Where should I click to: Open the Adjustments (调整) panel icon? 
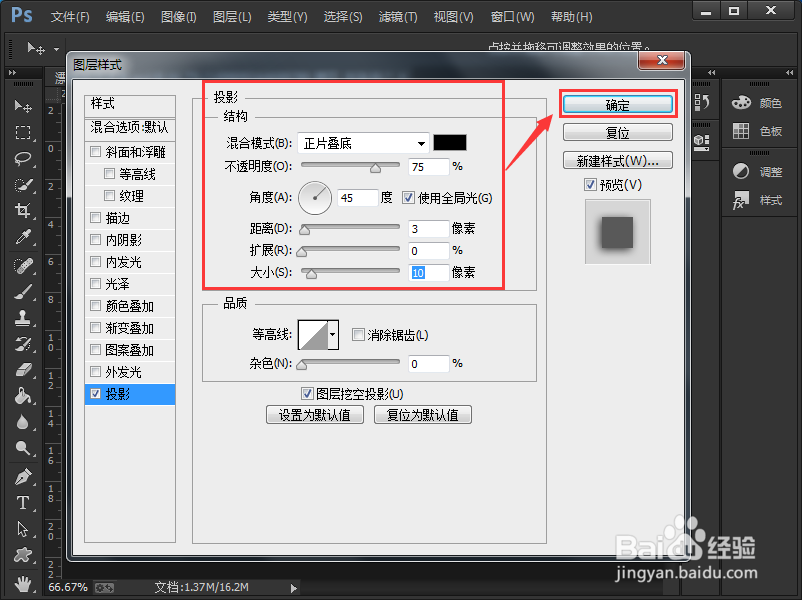click(x=741, y=172)
